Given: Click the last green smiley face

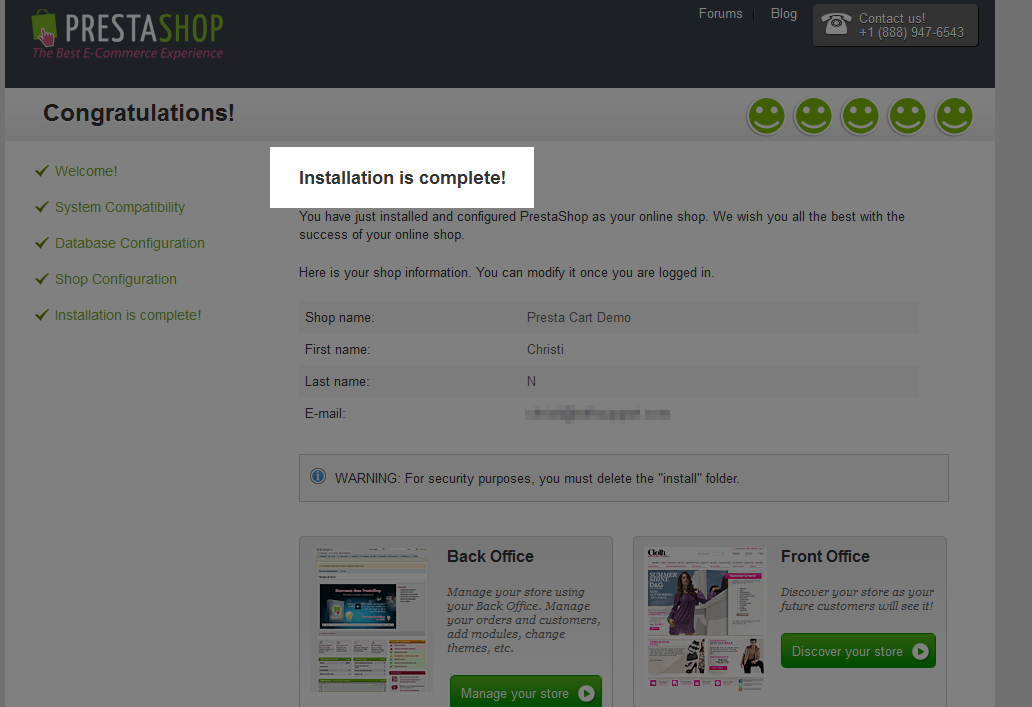Looking at the screenshot, I should (x=954, y=115).
